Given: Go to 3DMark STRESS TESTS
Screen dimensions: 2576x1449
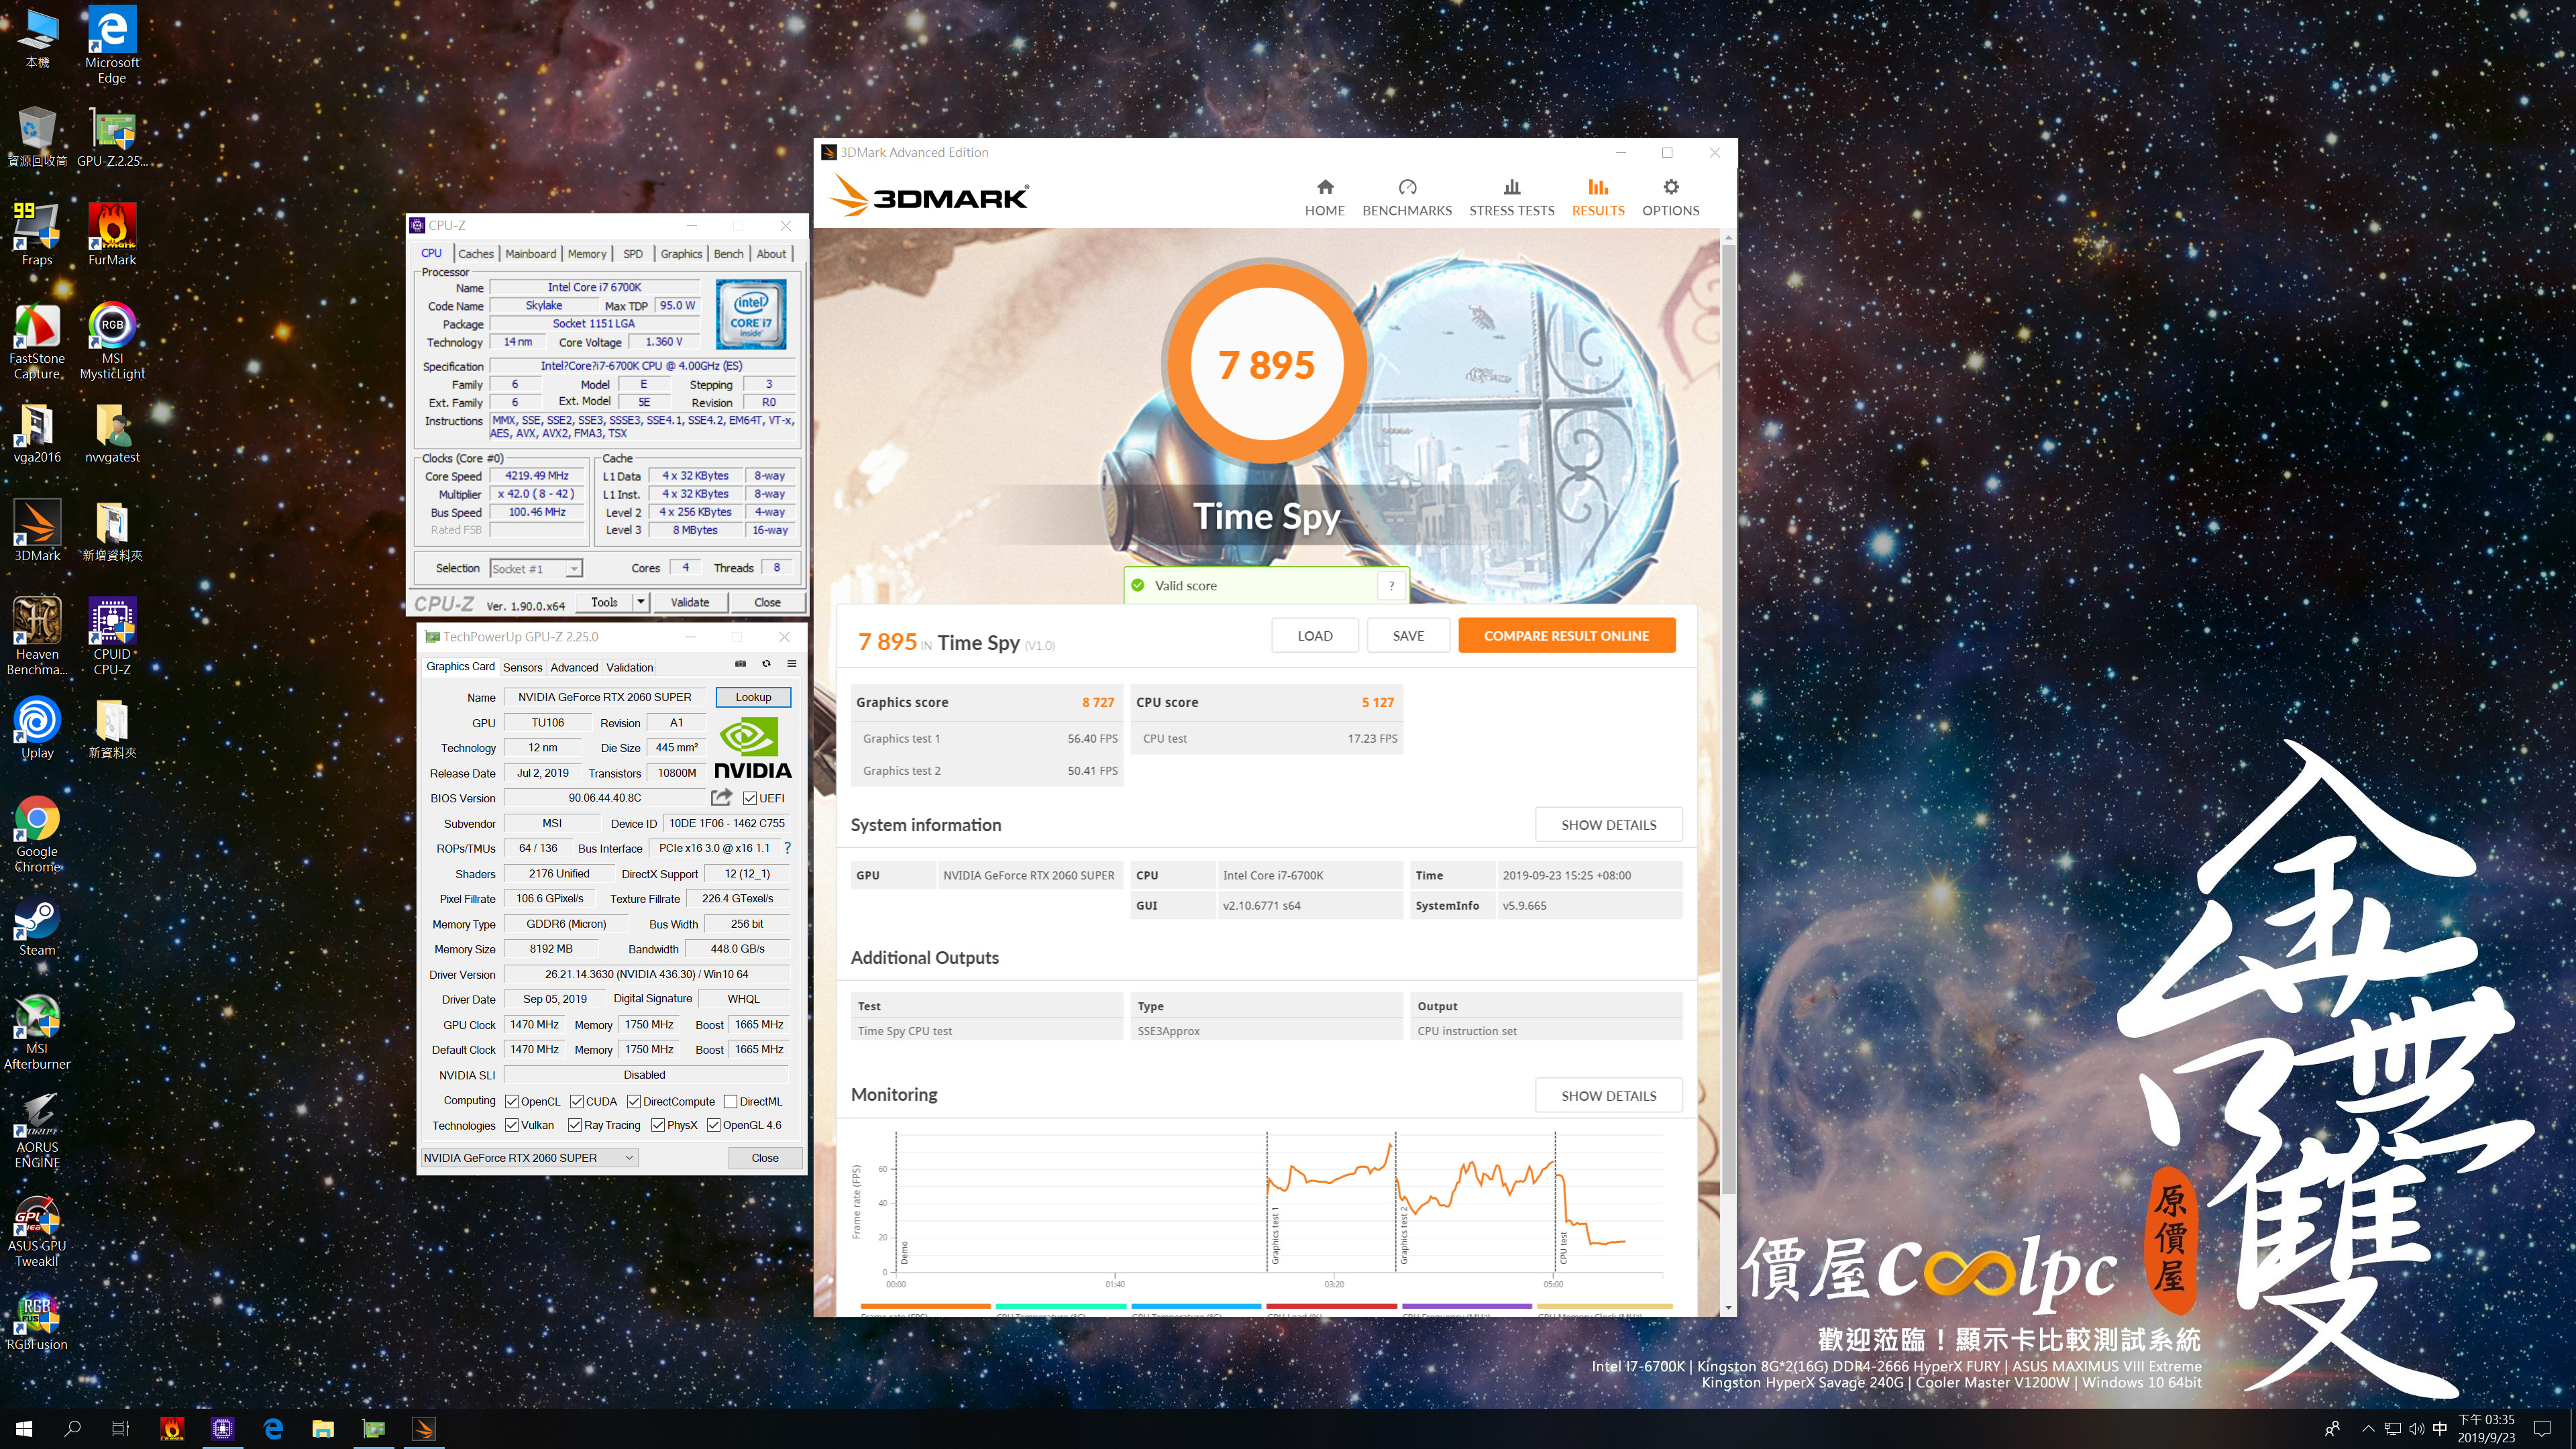Looking at the screenshot, I should tap(1511, 197).
